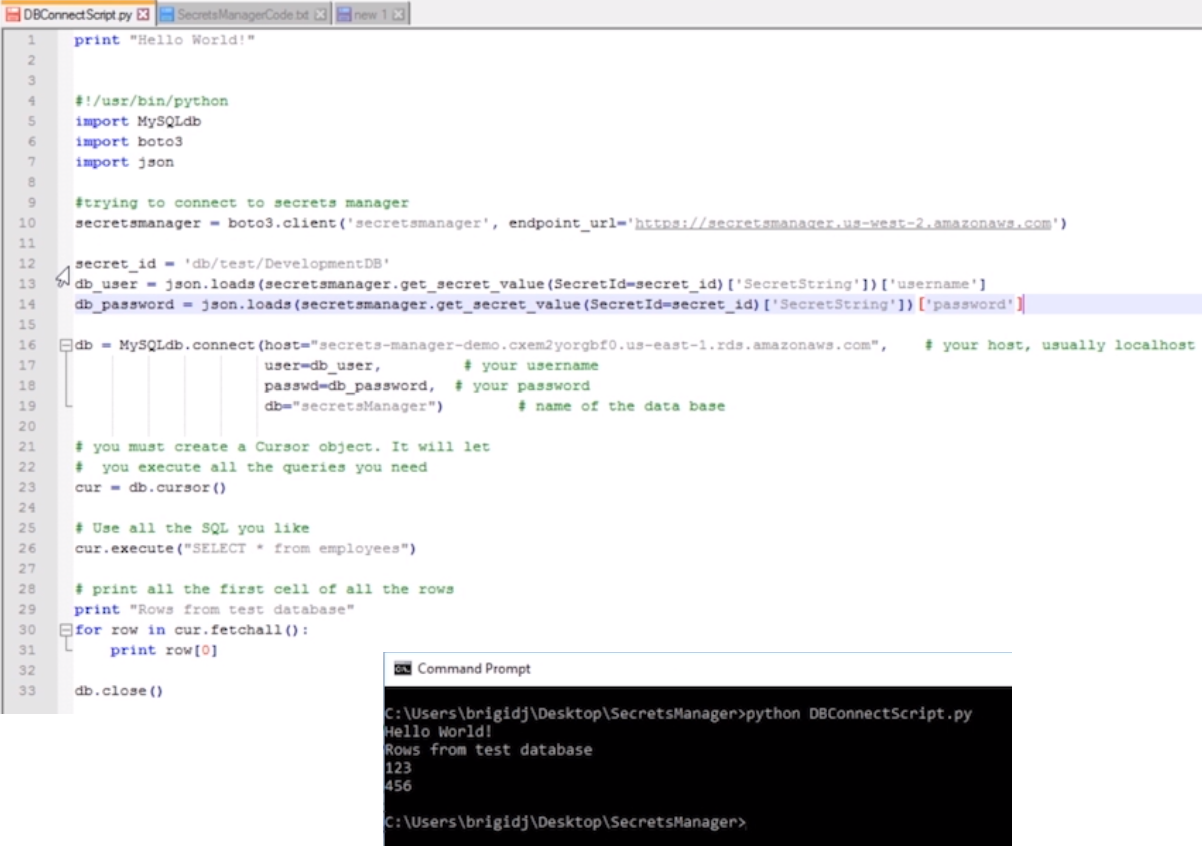The height and width of the screenshot is (846, 1202).
Task: Close DBConnectScript.py using the tab's X icon
Action: [142, 14]
